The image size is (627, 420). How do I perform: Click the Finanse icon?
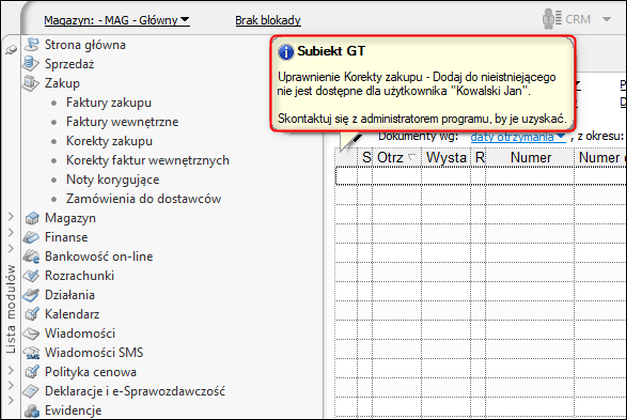31,237
